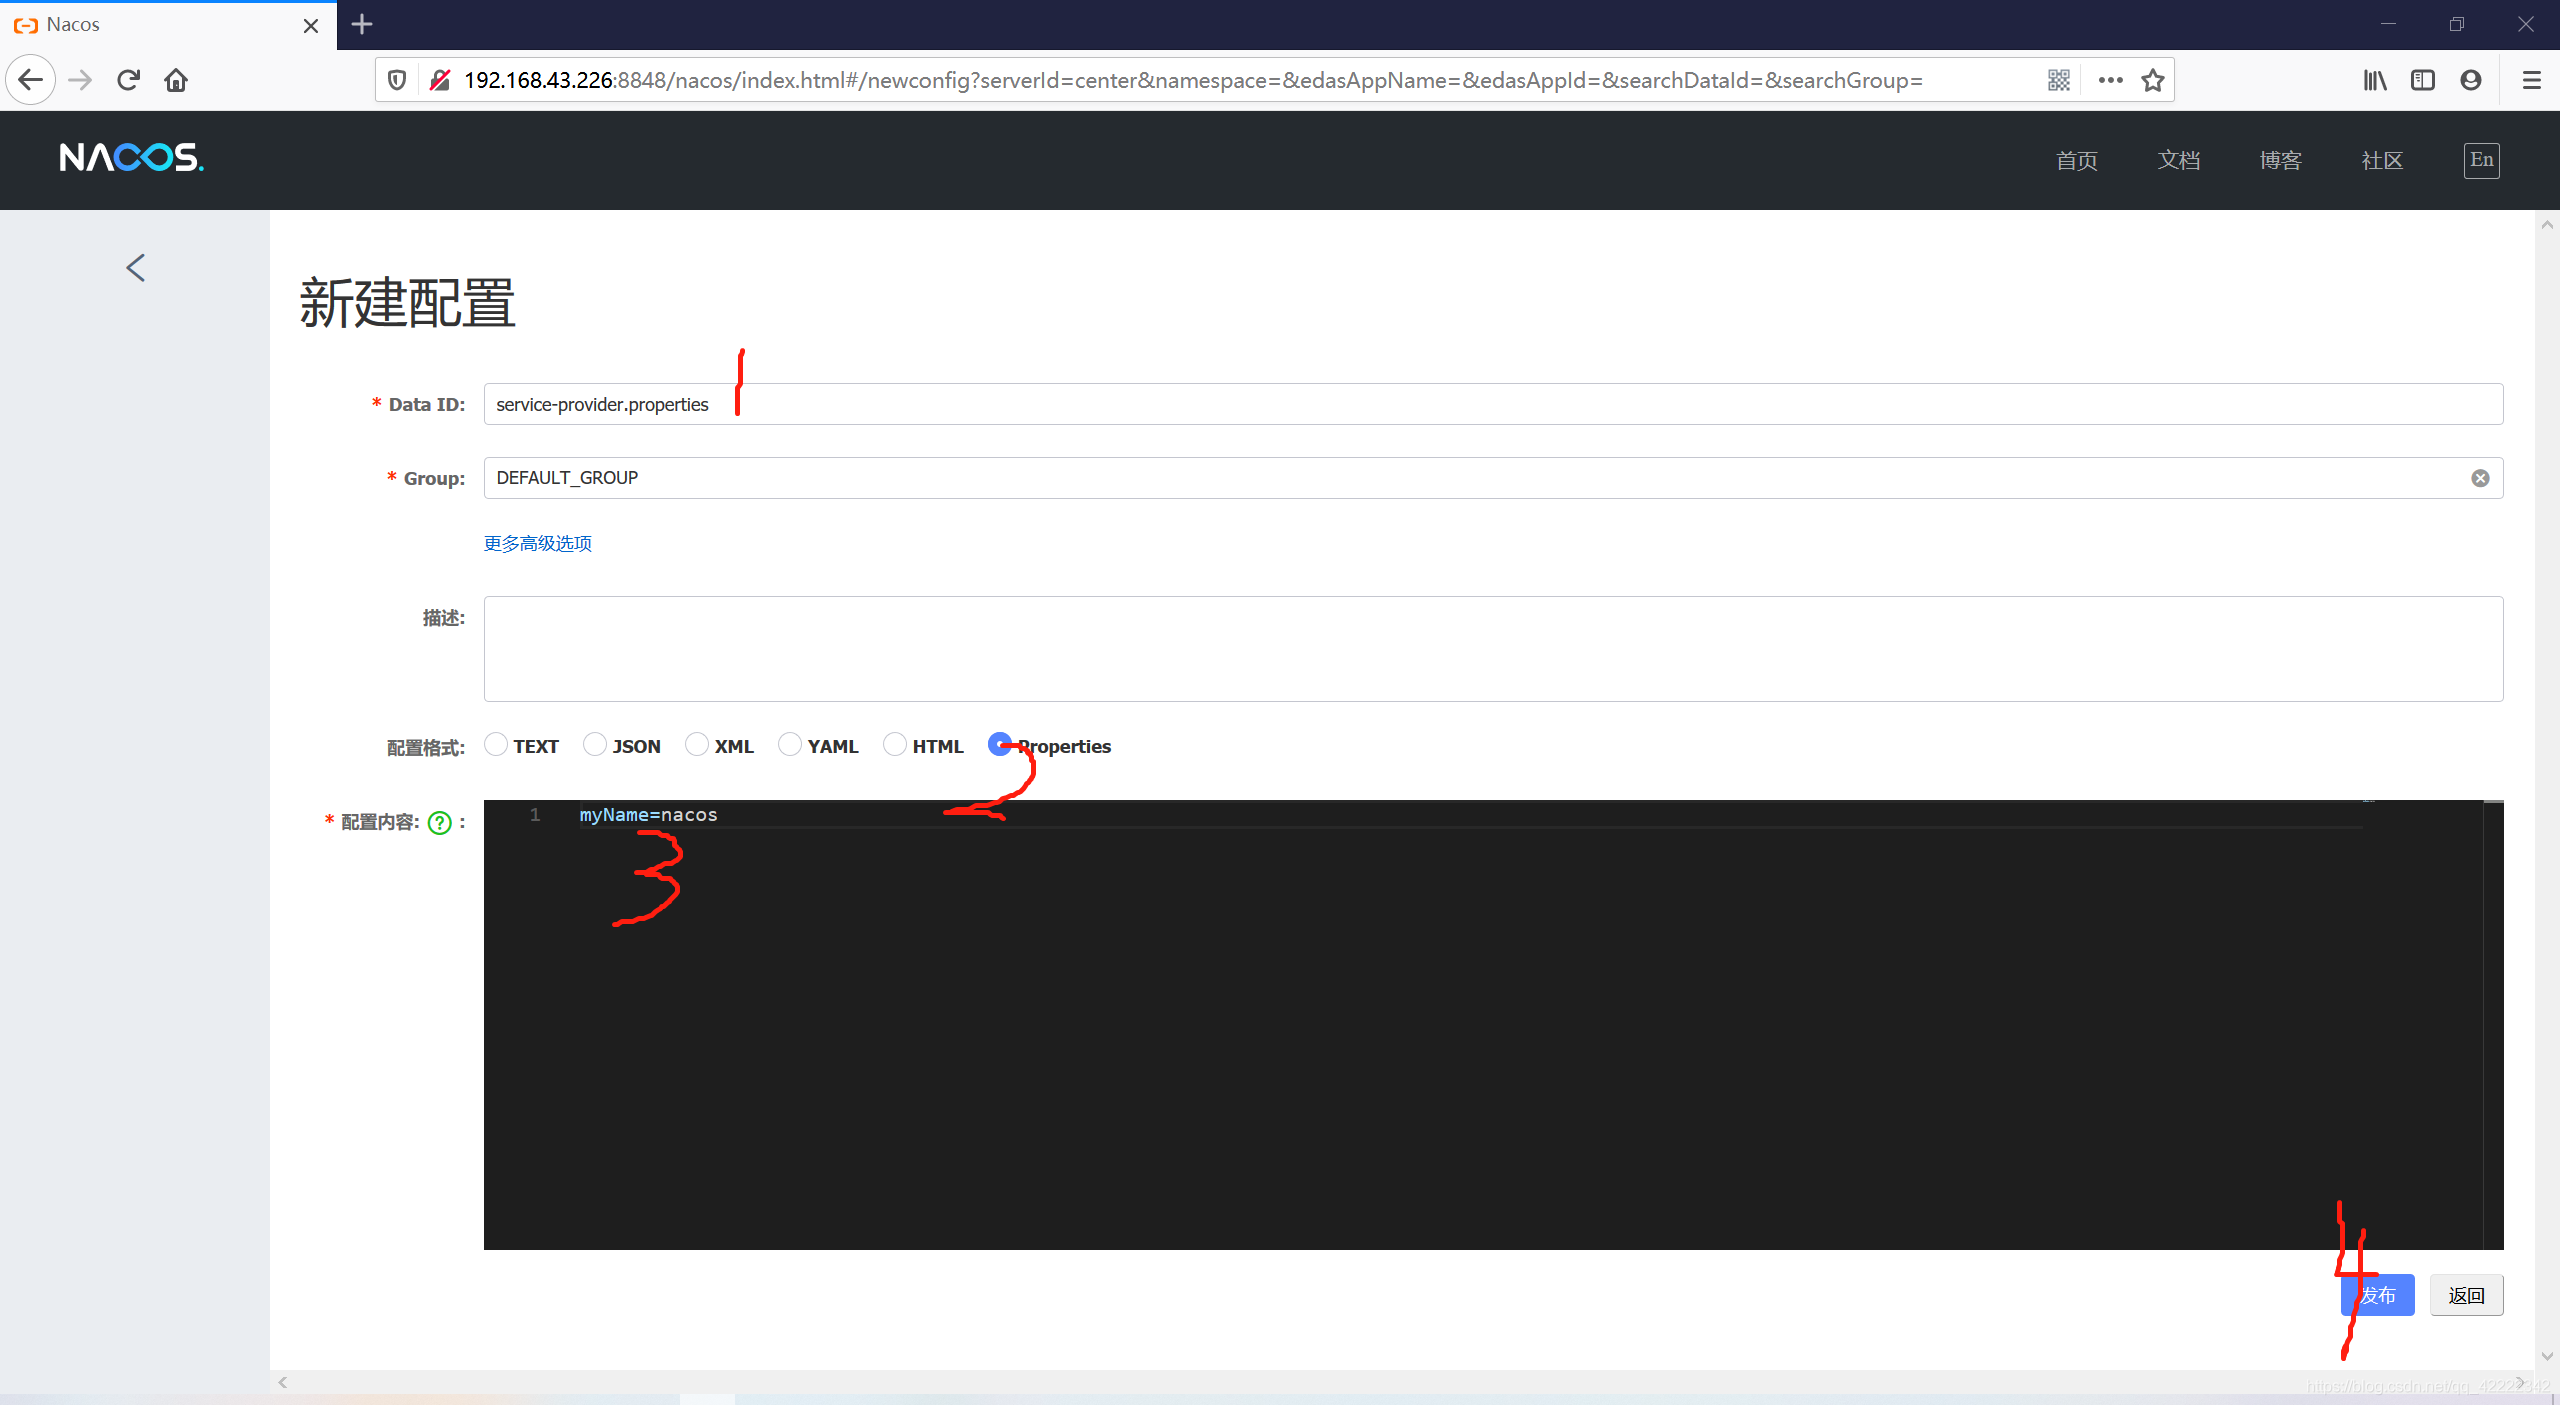Viewport: 2560px width, 1405px height.
Task: Switch language with the En button
Action: 2482,160
